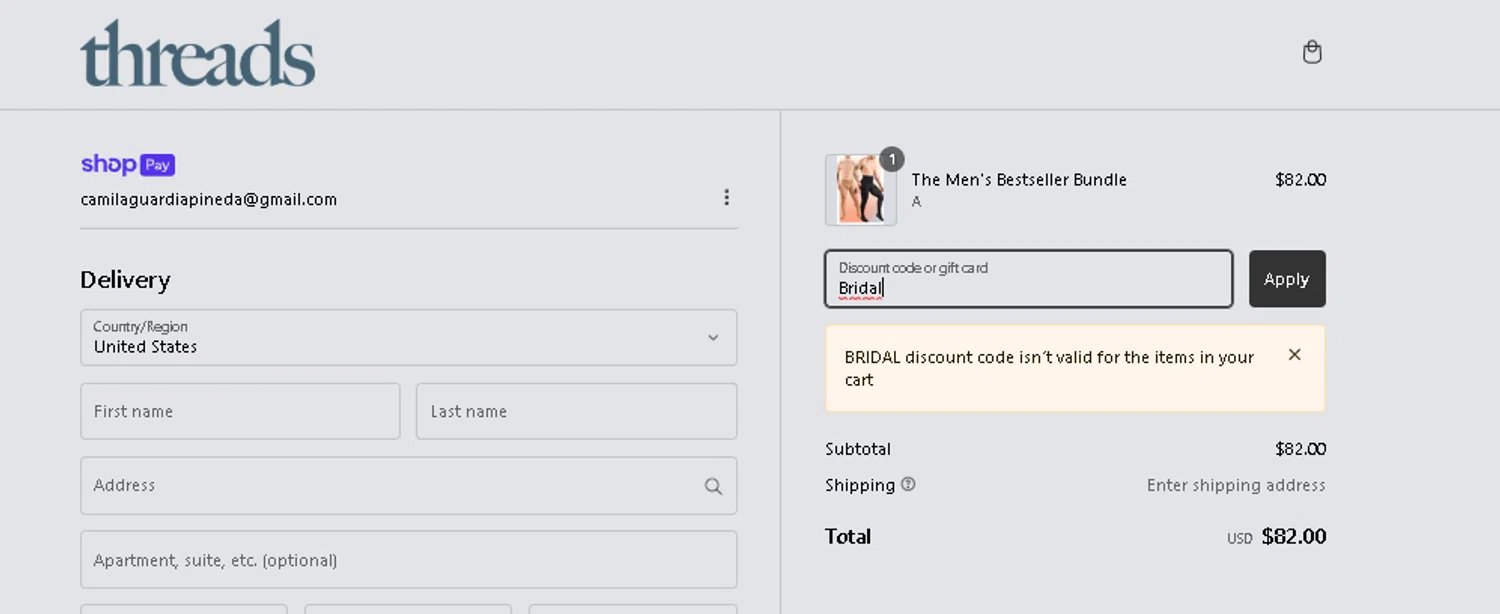Click the Men's Bestseller Bundle product thumbnail
This screenshot has height=614, width=1500.
coord(860,190)
